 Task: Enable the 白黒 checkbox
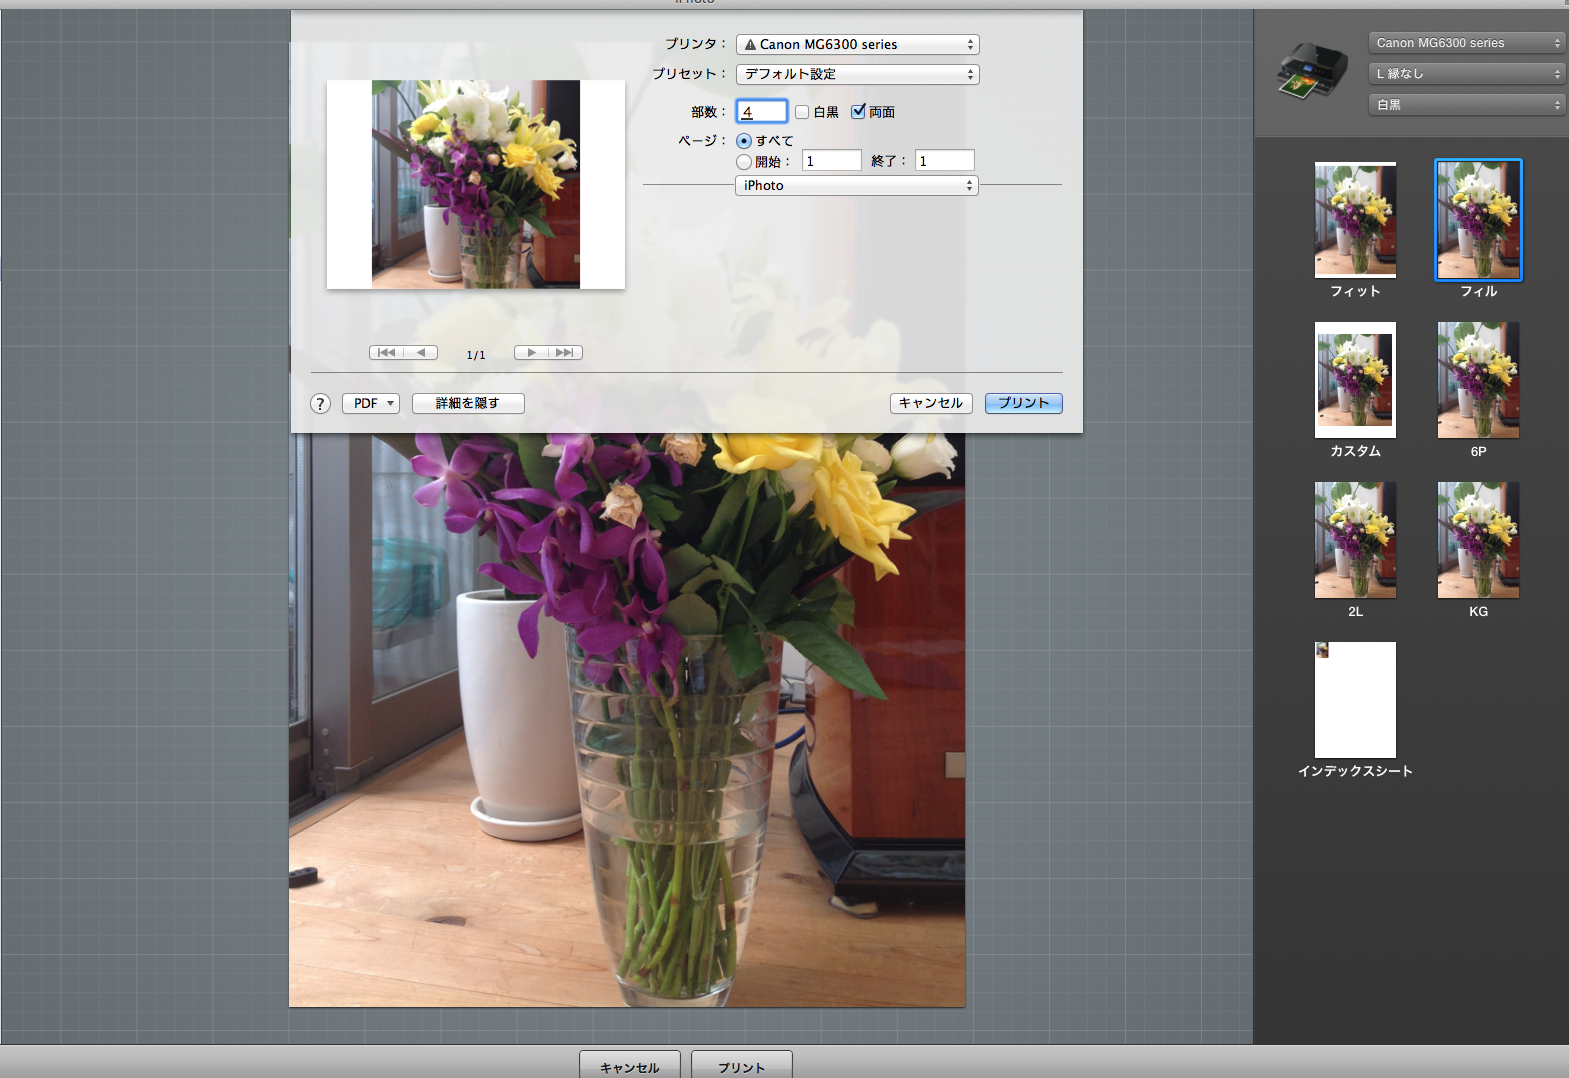tap(802, 112)
